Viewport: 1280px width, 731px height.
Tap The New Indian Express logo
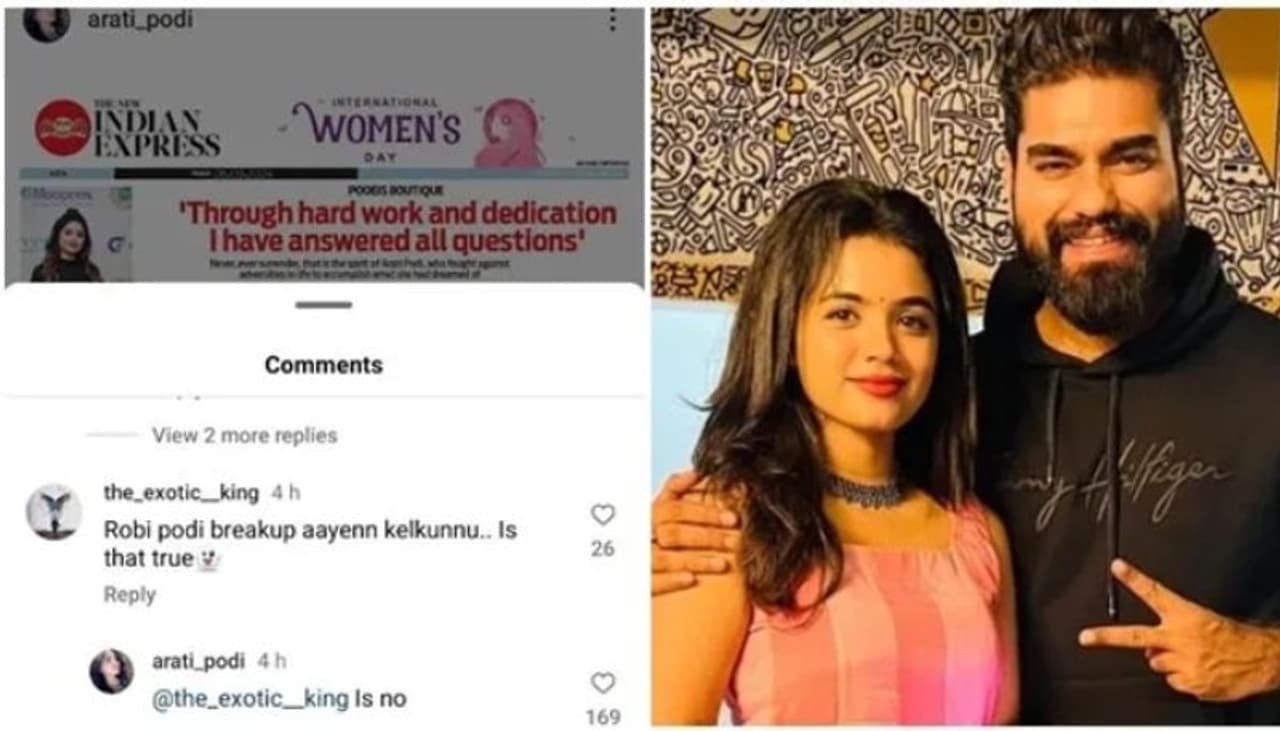tap(128, 128)
